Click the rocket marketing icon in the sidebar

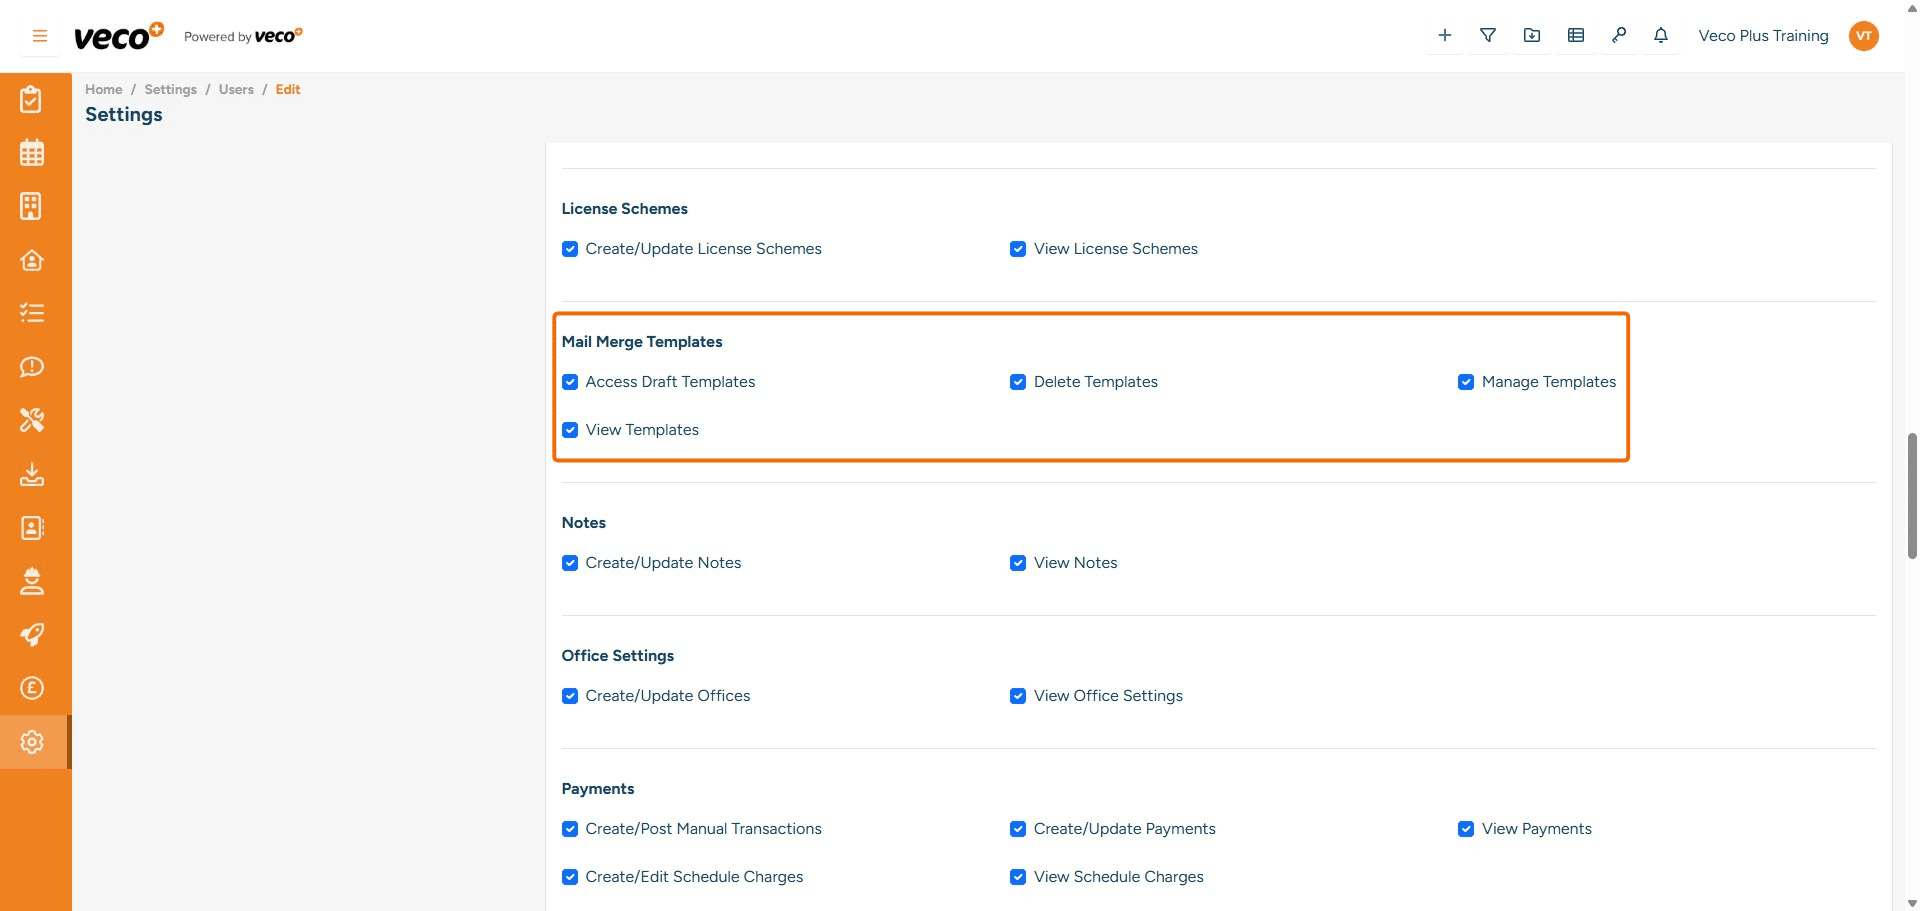32,635
